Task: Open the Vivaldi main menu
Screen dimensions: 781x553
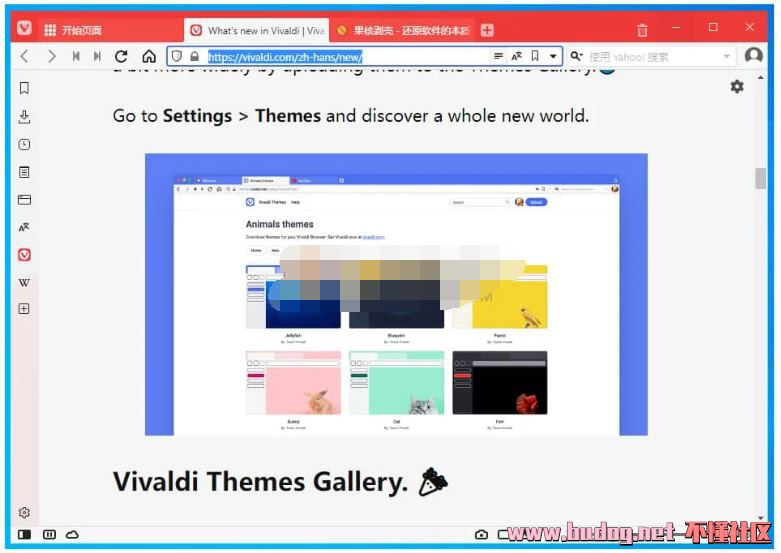Action: 24,29
